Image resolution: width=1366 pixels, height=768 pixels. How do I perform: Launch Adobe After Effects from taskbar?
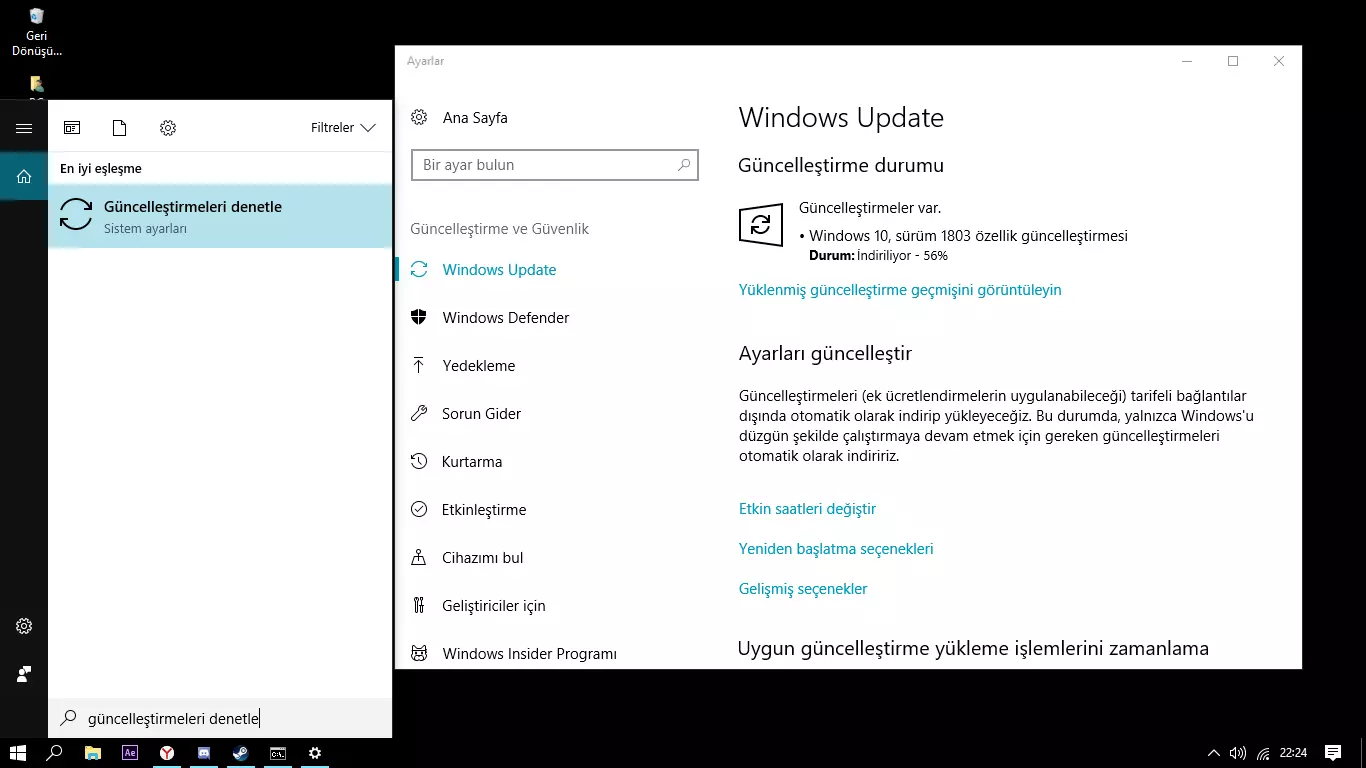pos(129,753)
